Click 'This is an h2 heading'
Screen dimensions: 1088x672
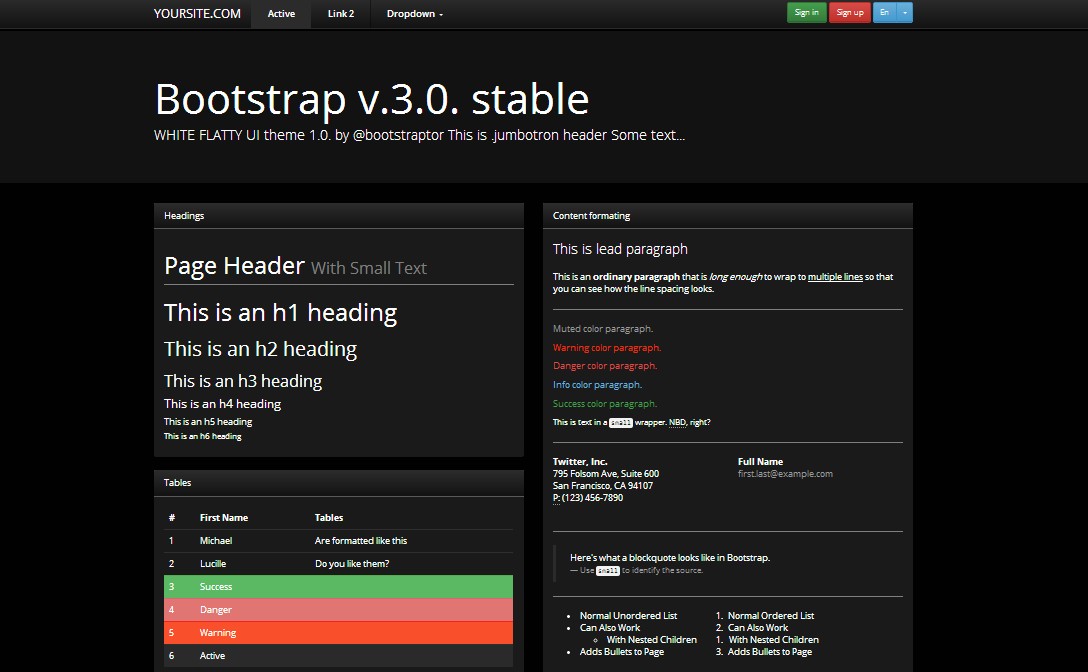click(x=260, y=348)
